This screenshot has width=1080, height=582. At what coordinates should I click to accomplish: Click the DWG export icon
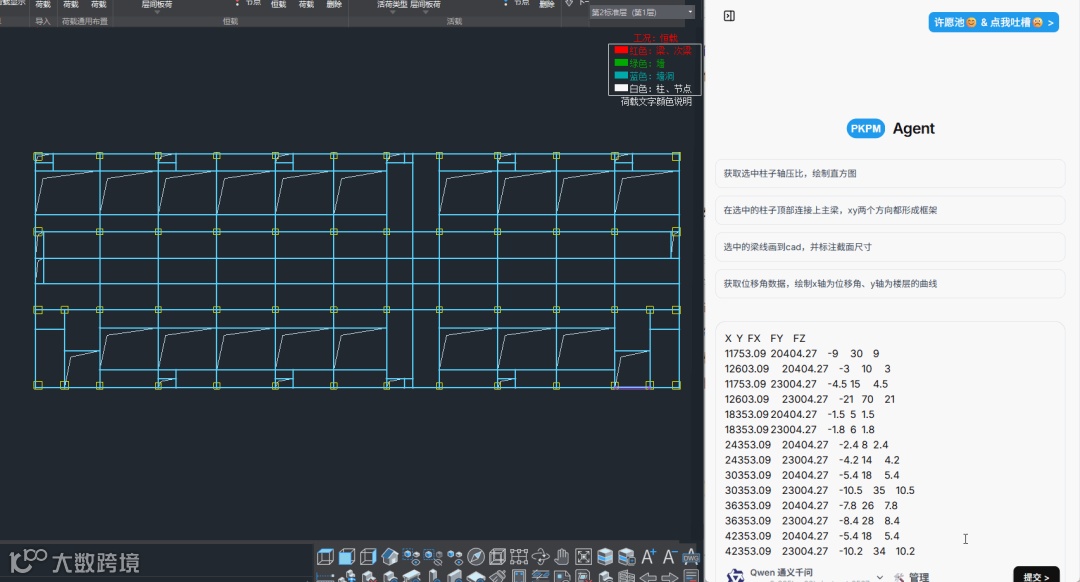point(691,557)
